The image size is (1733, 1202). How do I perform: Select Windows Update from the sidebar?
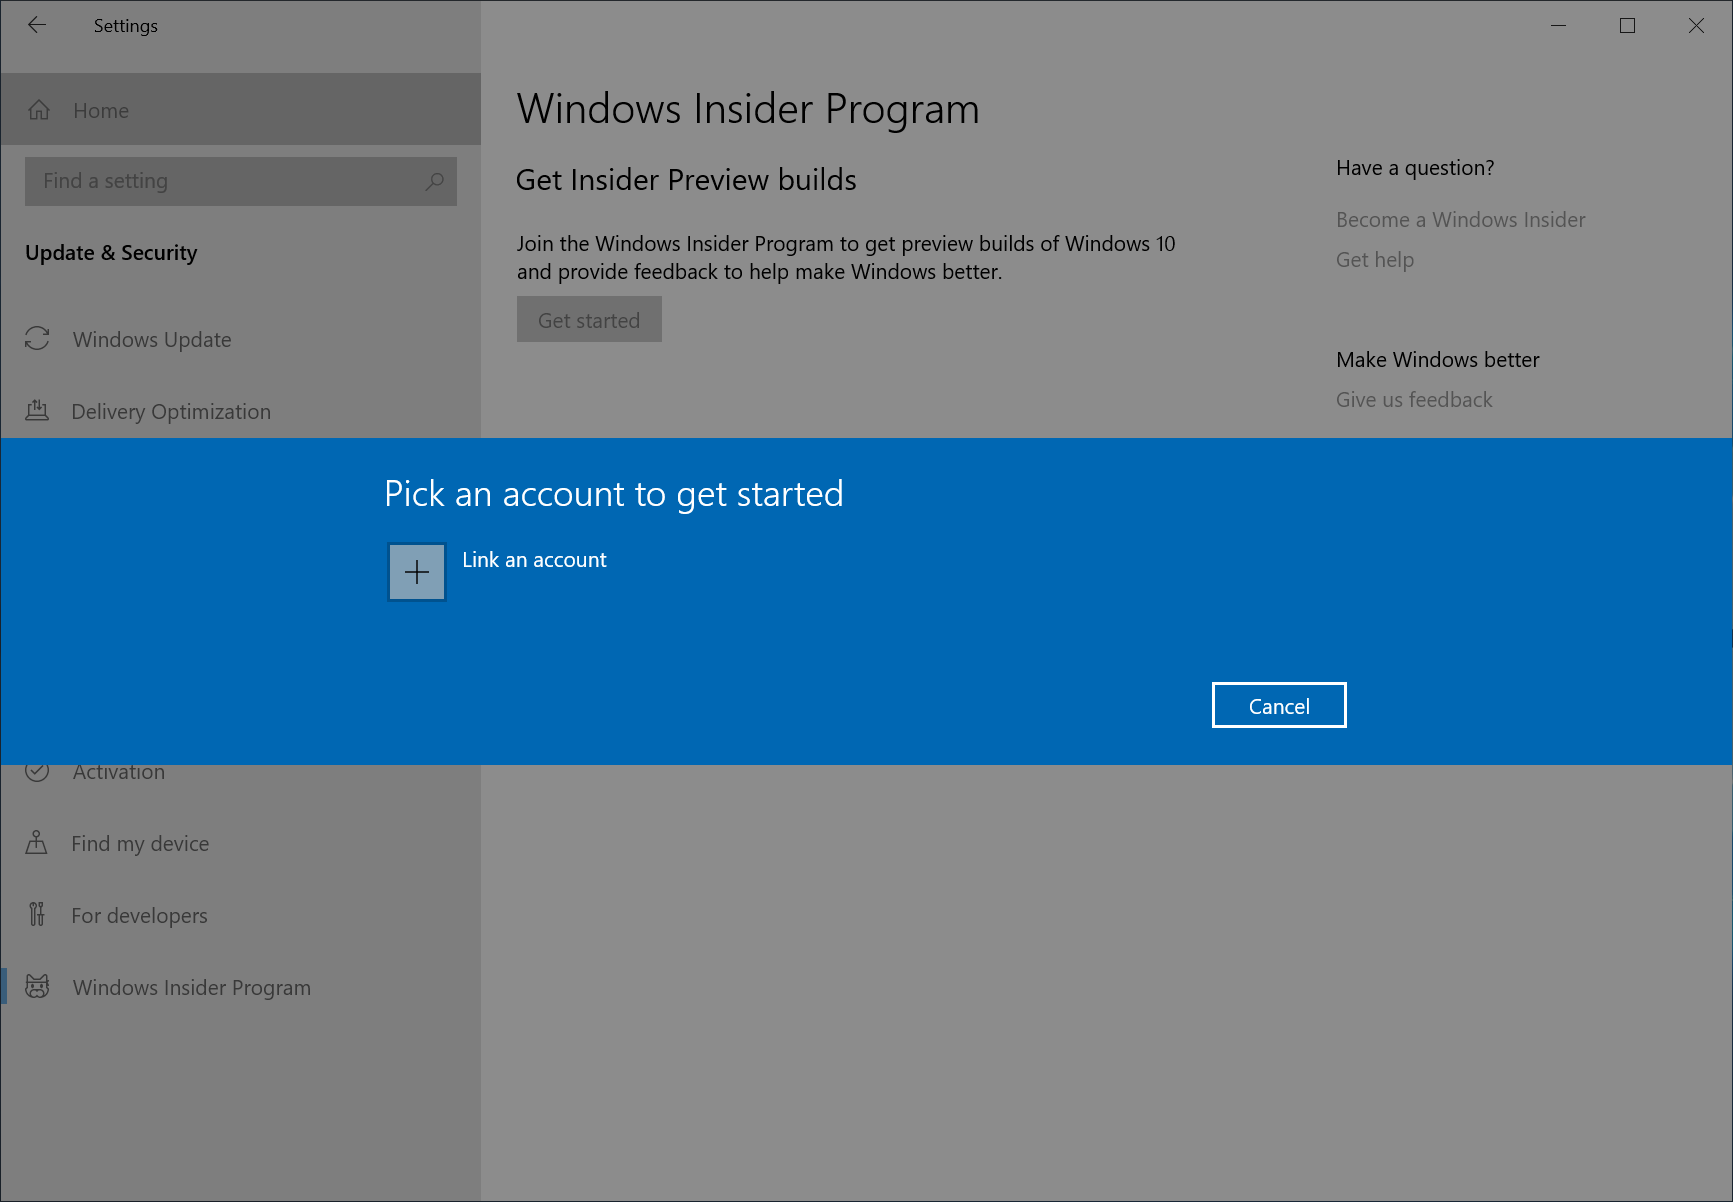click(150, 339)
